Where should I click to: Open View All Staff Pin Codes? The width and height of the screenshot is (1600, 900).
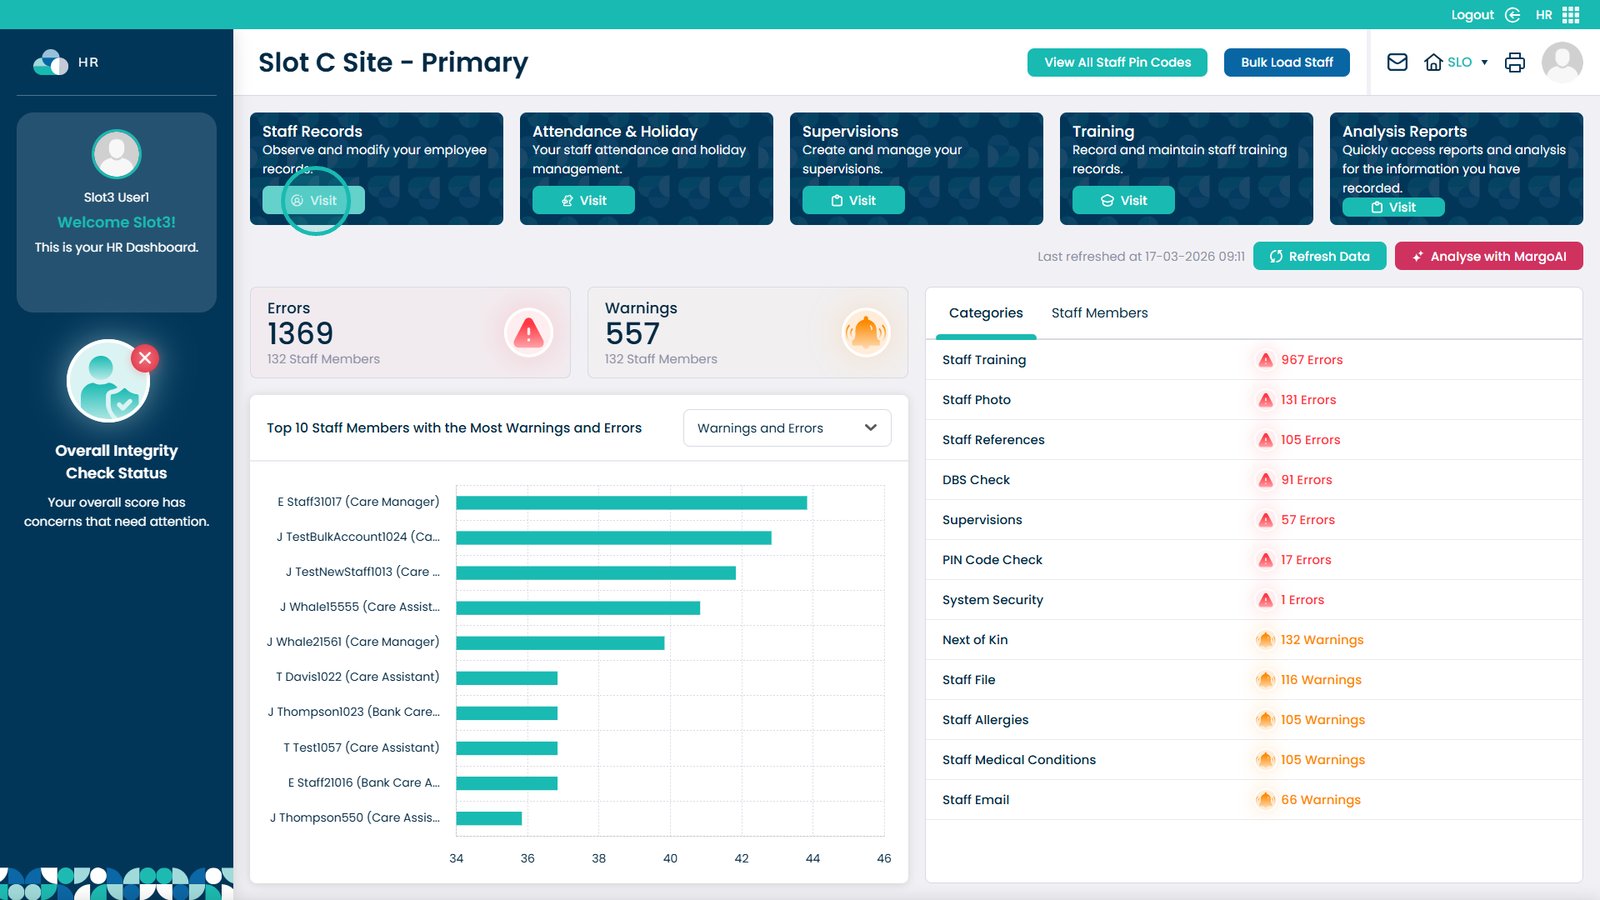(1117, 62)
